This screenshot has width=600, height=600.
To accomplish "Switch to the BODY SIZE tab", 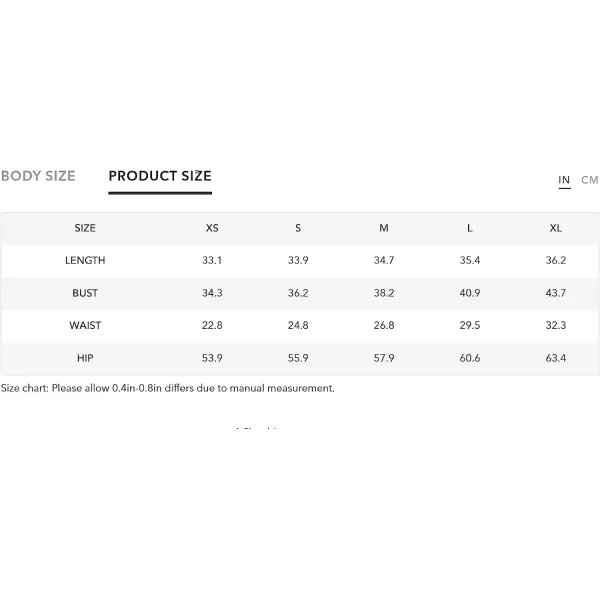I will coord(38,176).
